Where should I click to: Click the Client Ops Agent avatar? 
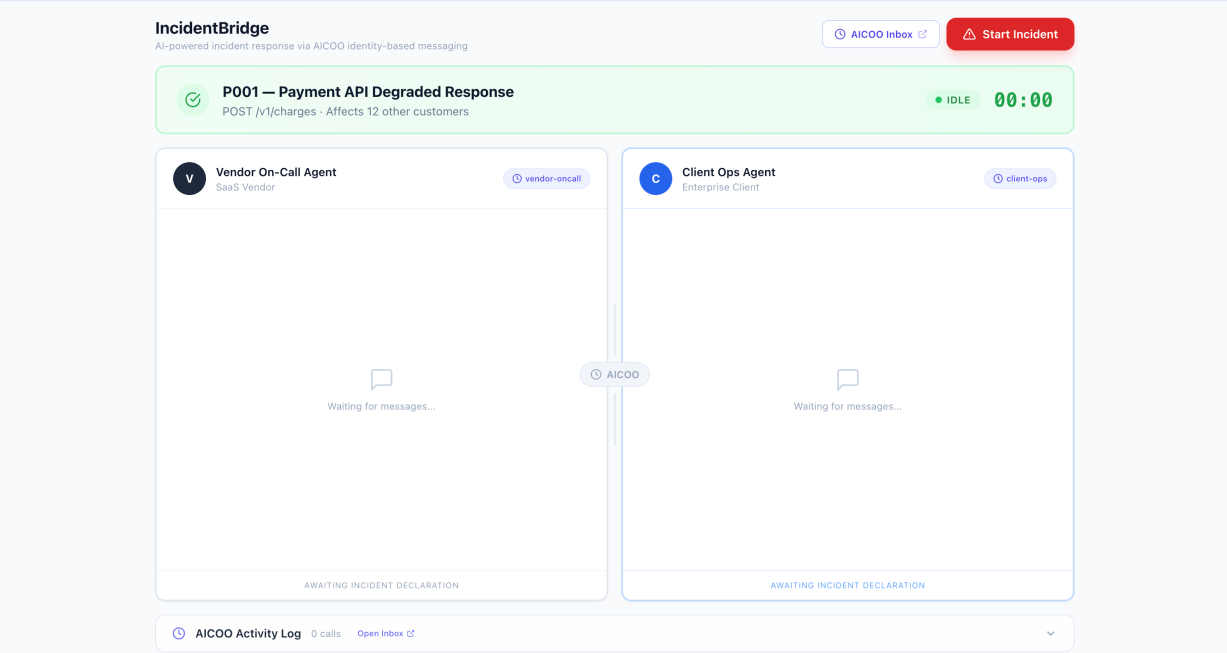(x=656, y=179)
